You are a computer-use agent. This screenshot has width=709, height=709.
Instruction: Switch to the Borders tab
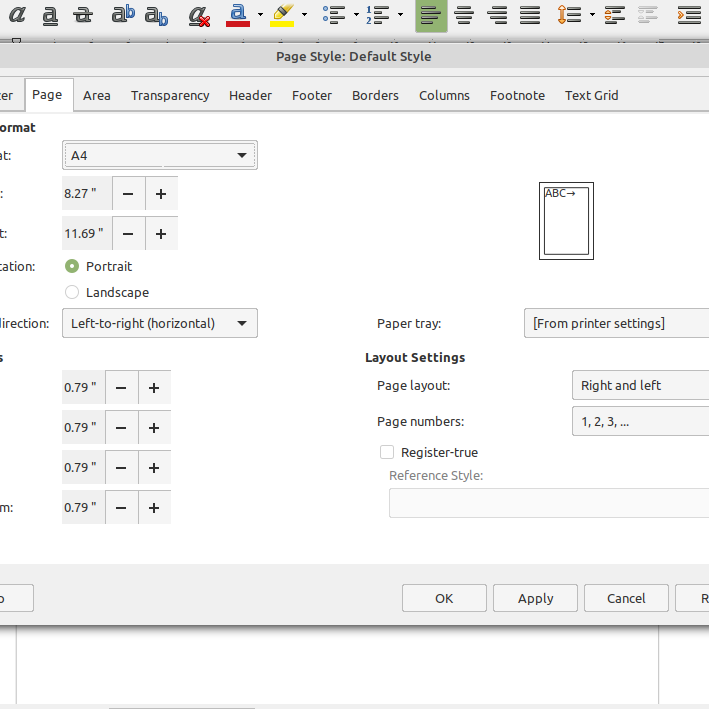375,96
